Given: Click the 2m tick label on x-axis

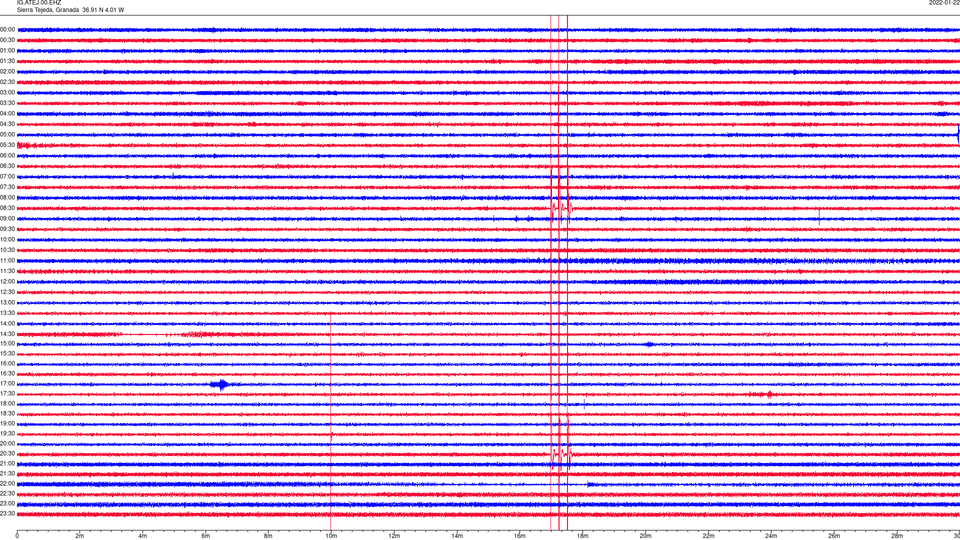Looking at the screenshot, I should [x=80, y=536].
